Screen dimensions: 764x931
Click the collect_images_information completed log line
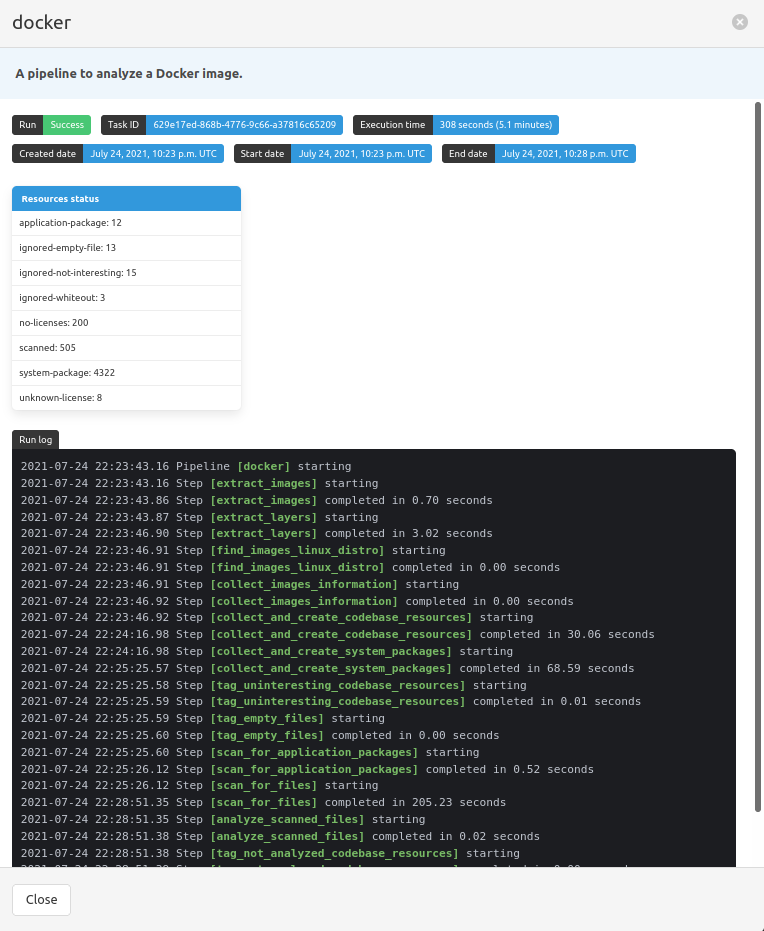click(x=297, y=601)
